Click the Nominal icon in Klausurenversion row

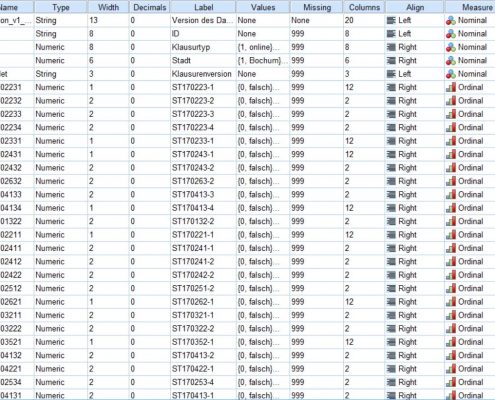451,74
